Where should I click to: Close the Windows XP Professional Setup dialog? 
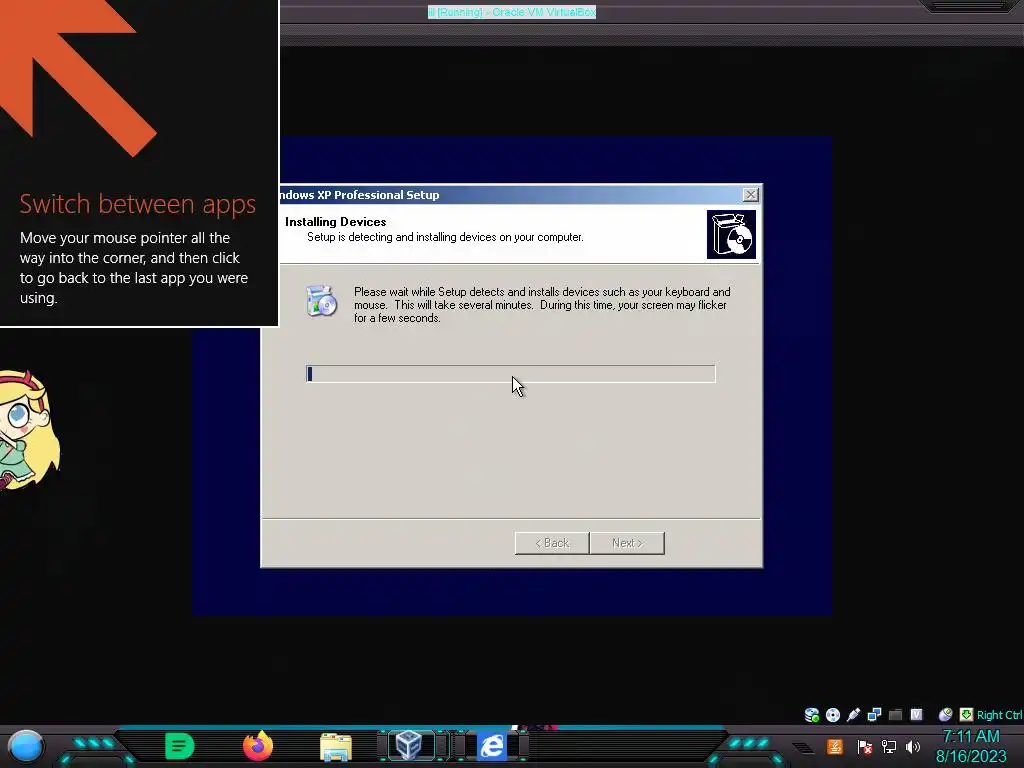[750, 195]
